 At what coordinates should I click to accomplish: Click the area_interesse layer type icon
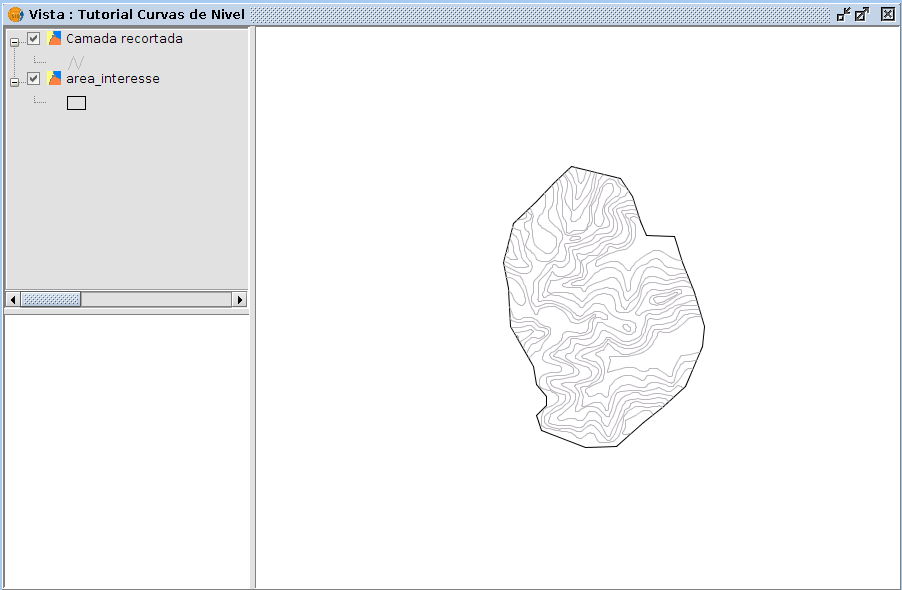tap(55, 79)
